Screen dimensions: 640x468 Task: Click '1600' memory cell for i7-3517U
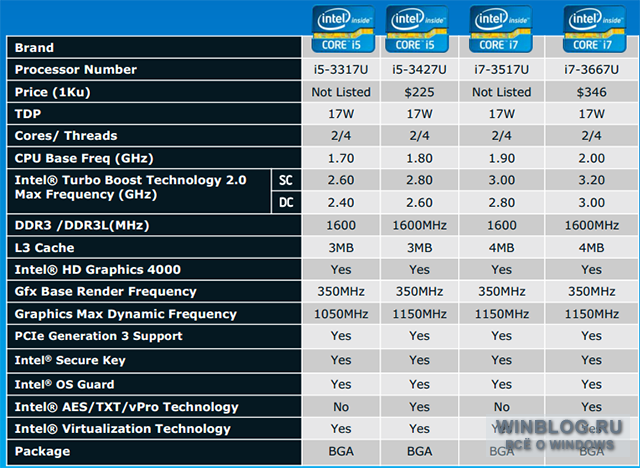tap(502, 225)
